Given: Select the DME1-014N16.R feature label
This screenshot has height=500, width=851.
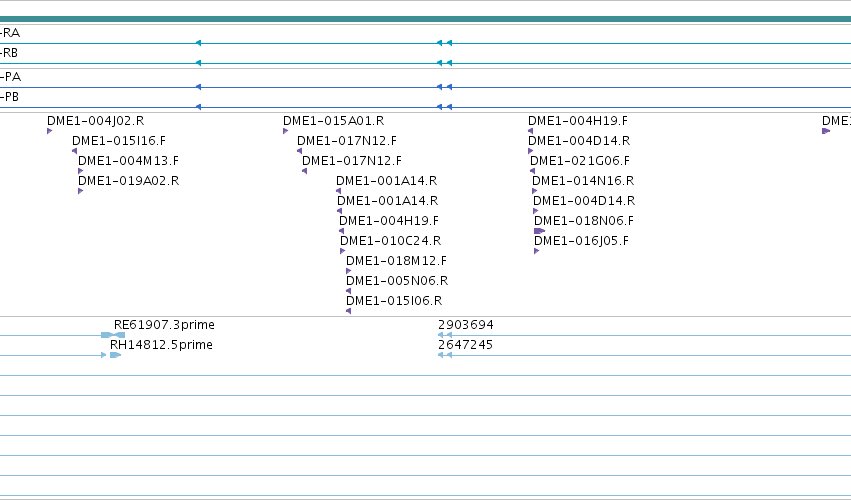Looking at the screenshot, I should point(583,181).
